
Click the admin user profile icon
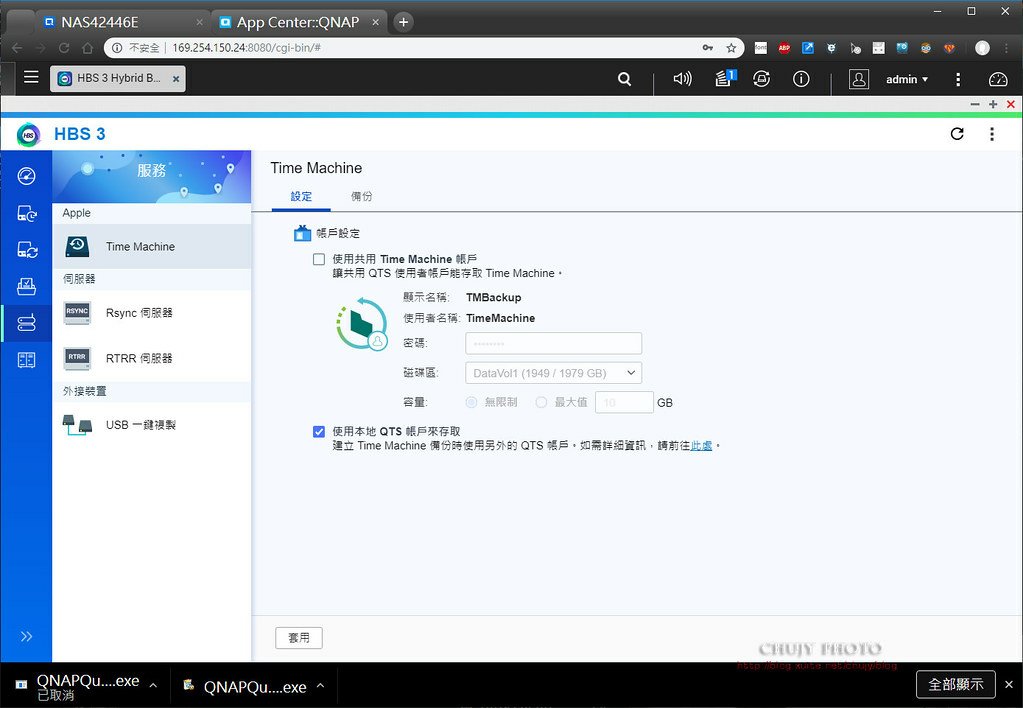(859, 79)
